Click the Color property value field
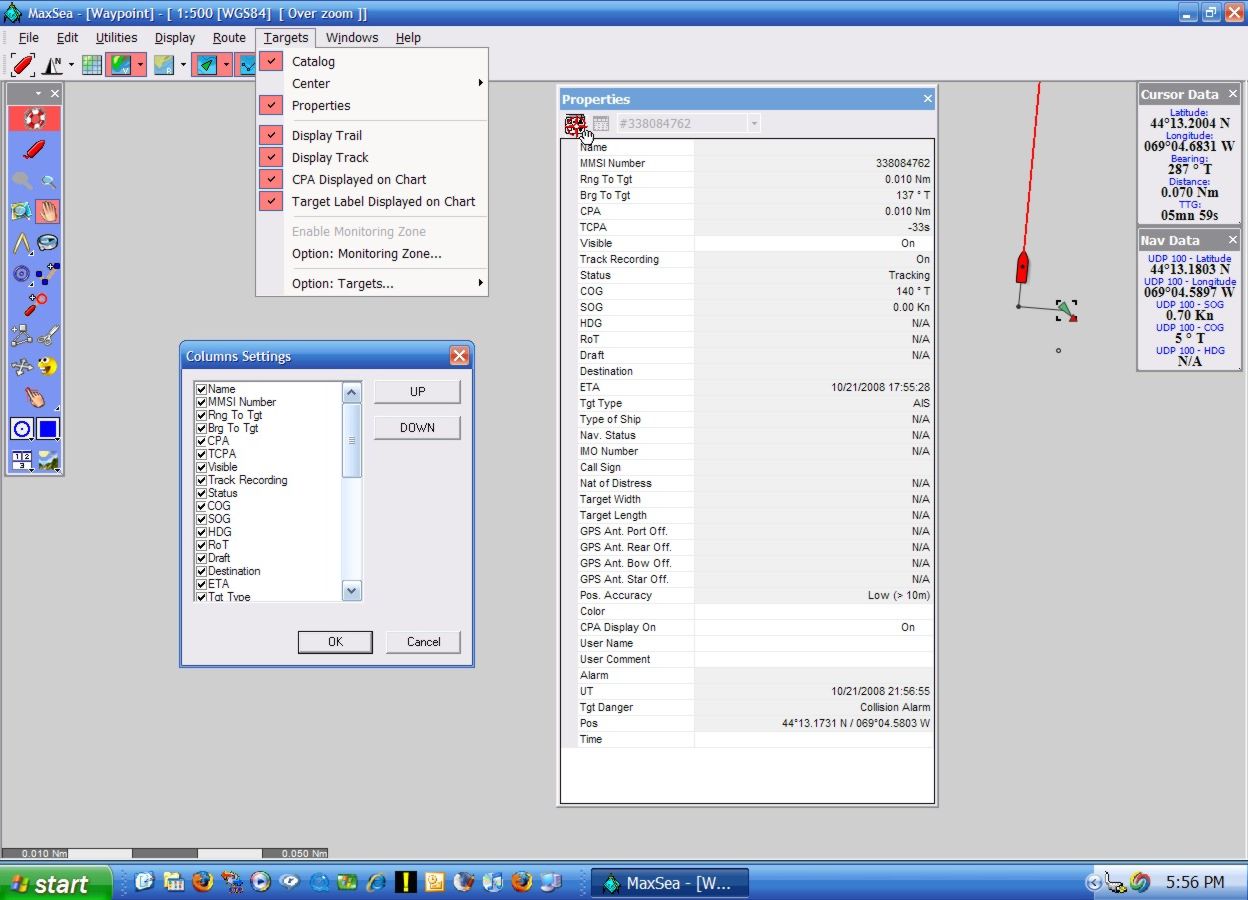Screen dimensions: 1248x900 coord(813,611)
